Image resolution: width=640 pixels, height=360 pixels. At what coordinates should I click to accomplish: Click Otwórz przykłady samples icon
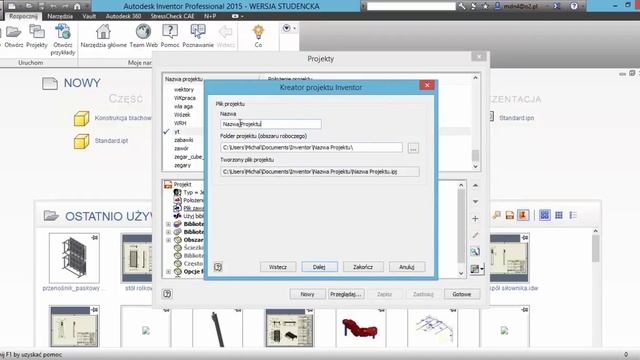tap(63, 32)
